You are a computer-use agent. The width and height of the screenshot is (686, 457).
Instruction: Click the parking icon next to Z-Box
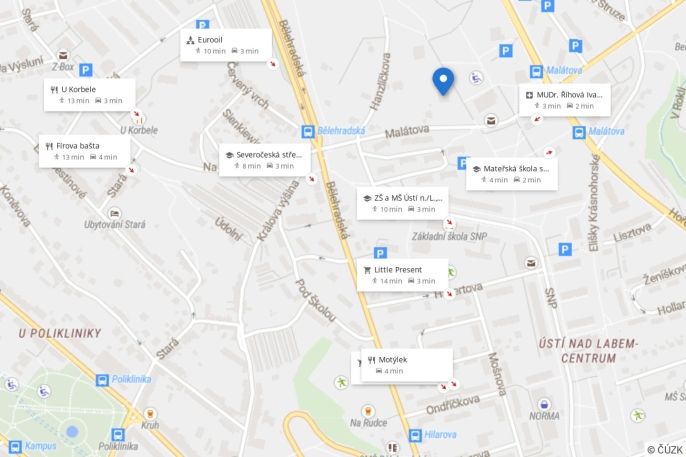coord(86,70)
